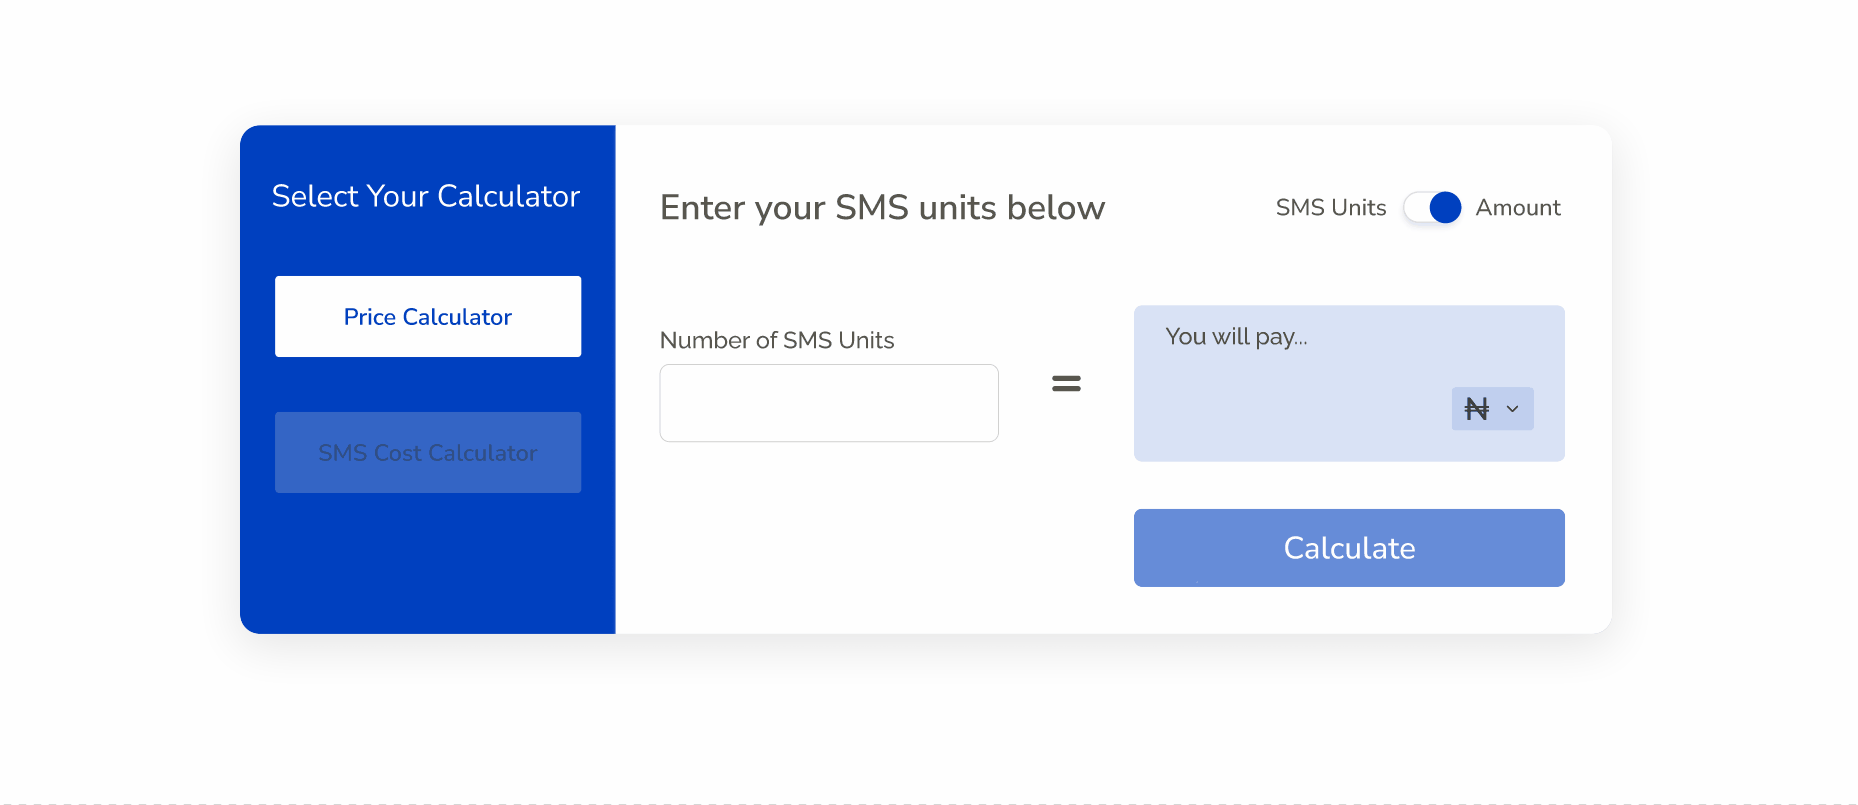
Task: Click the Select Your Calculator sidebar title
Action: click(425, 196)
